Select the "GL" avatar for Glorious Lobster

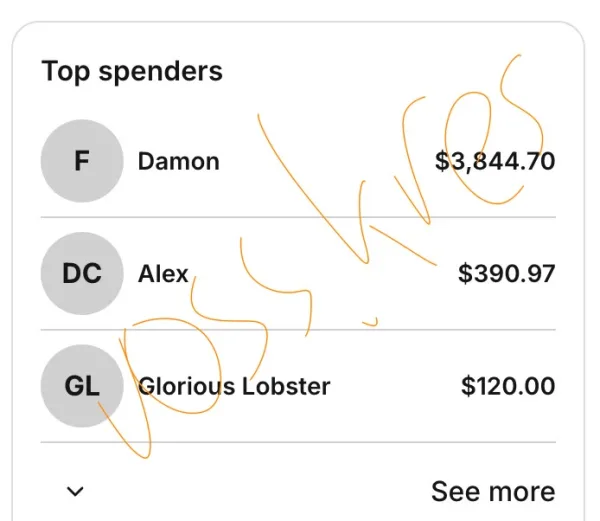click(x=82, y=386)
